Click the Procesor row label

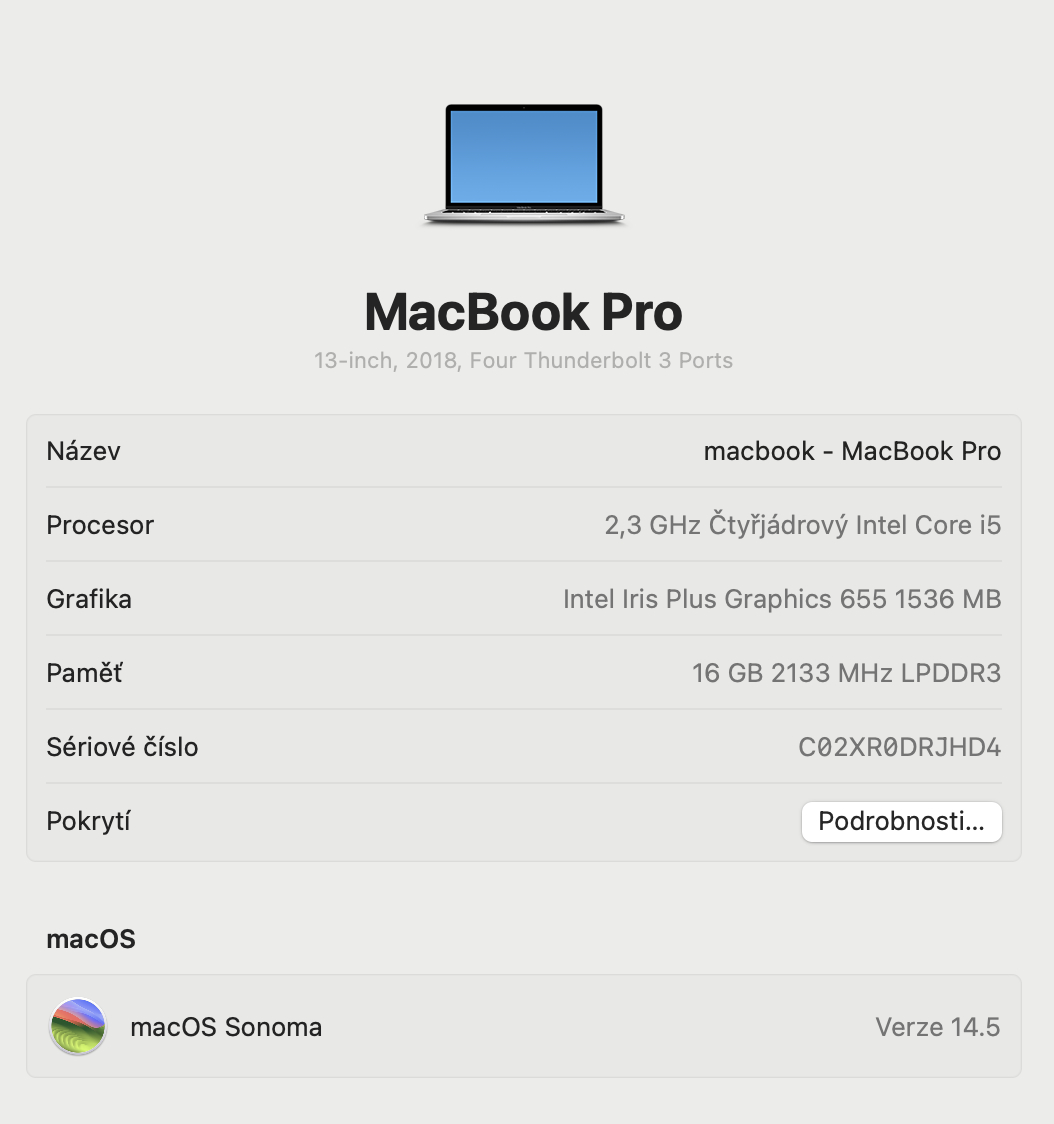pos(100,525)
